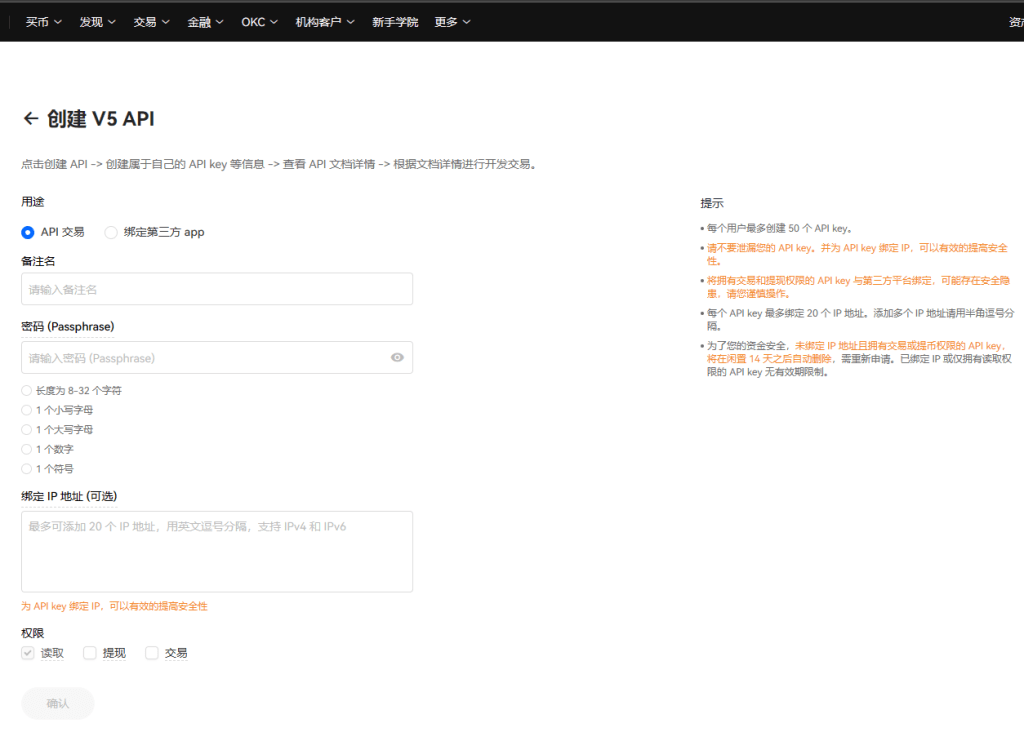Screen dimensions: 1024x732
Task: Click the 备注名 input field
Action: (x=217, y=289)
